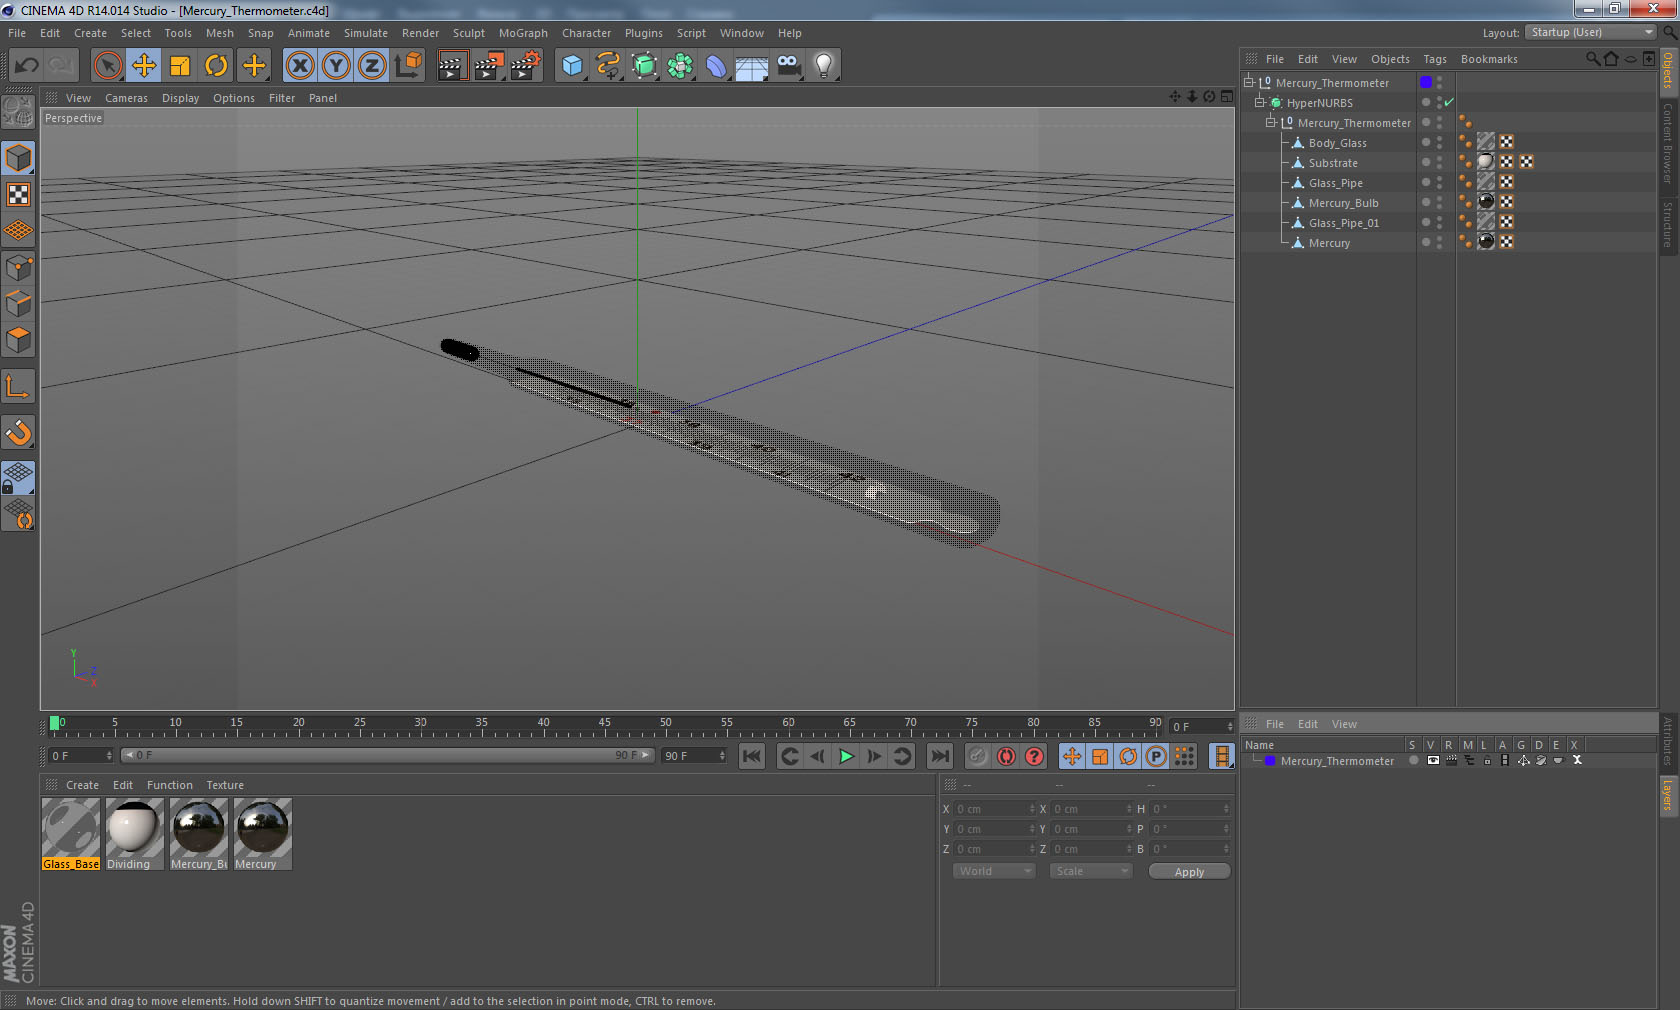Toggle Autokeying button

coord(1006,756)
